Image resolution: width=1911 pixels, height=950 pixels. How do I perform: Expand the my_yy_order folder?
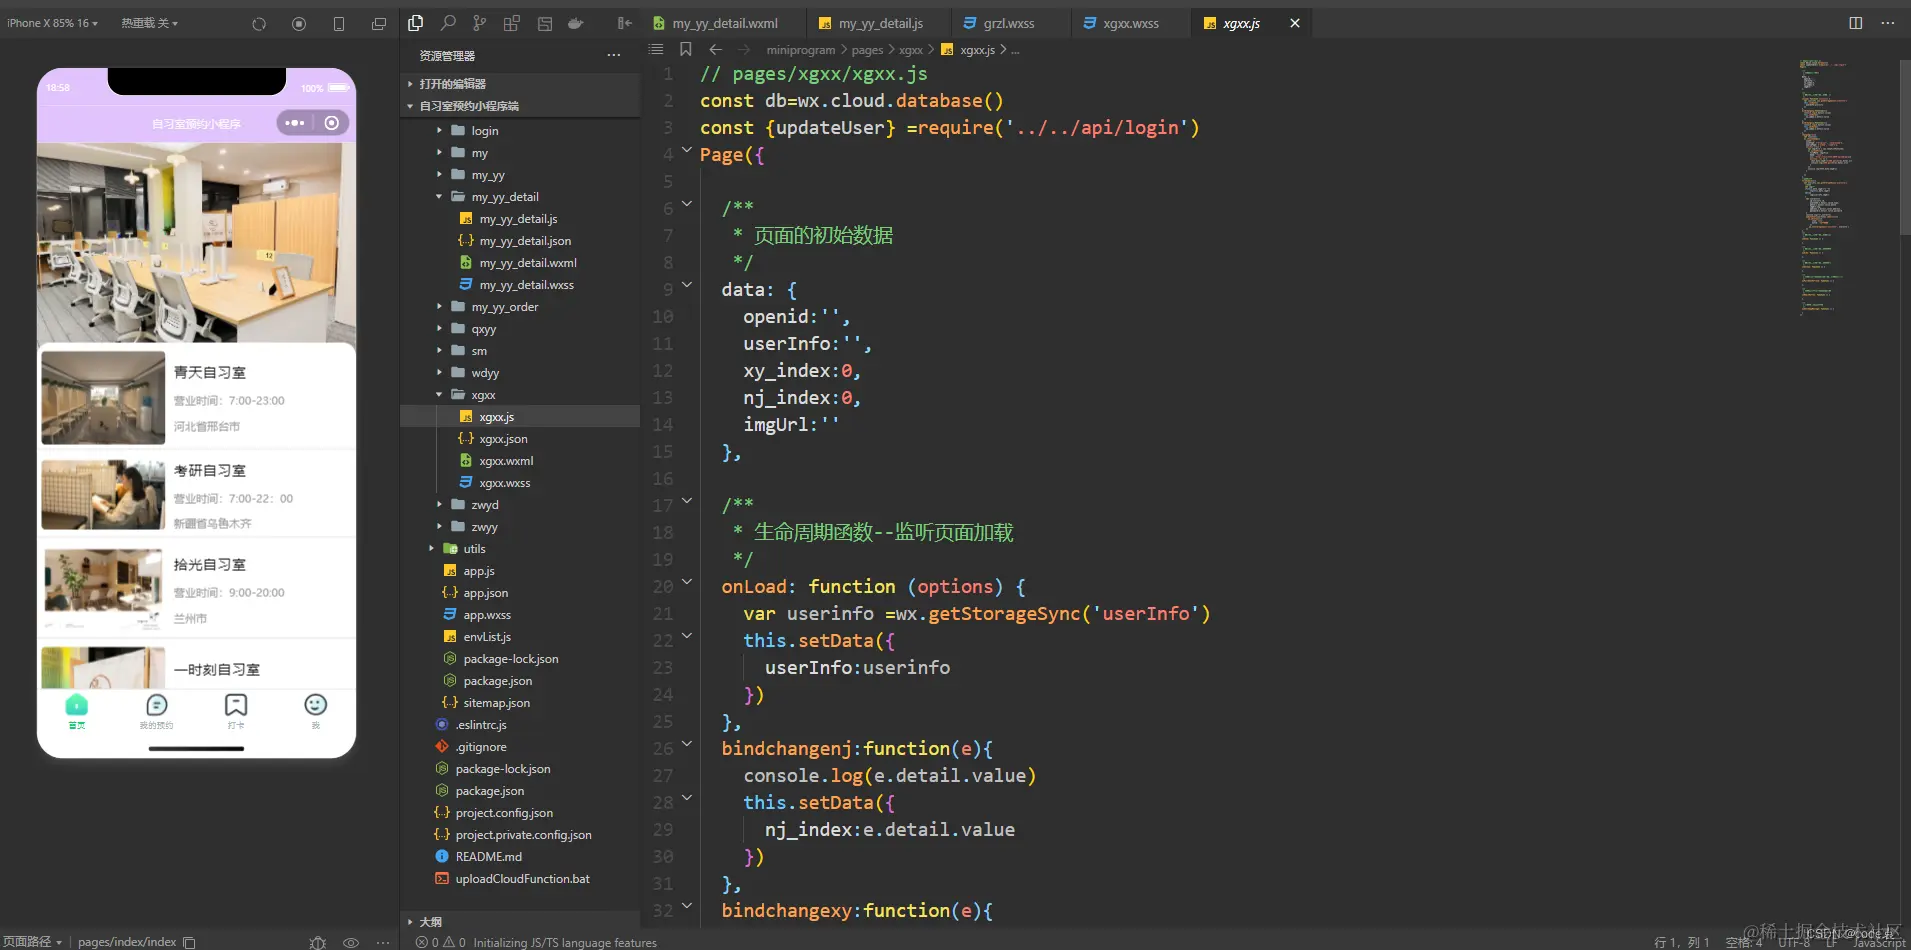504,307
